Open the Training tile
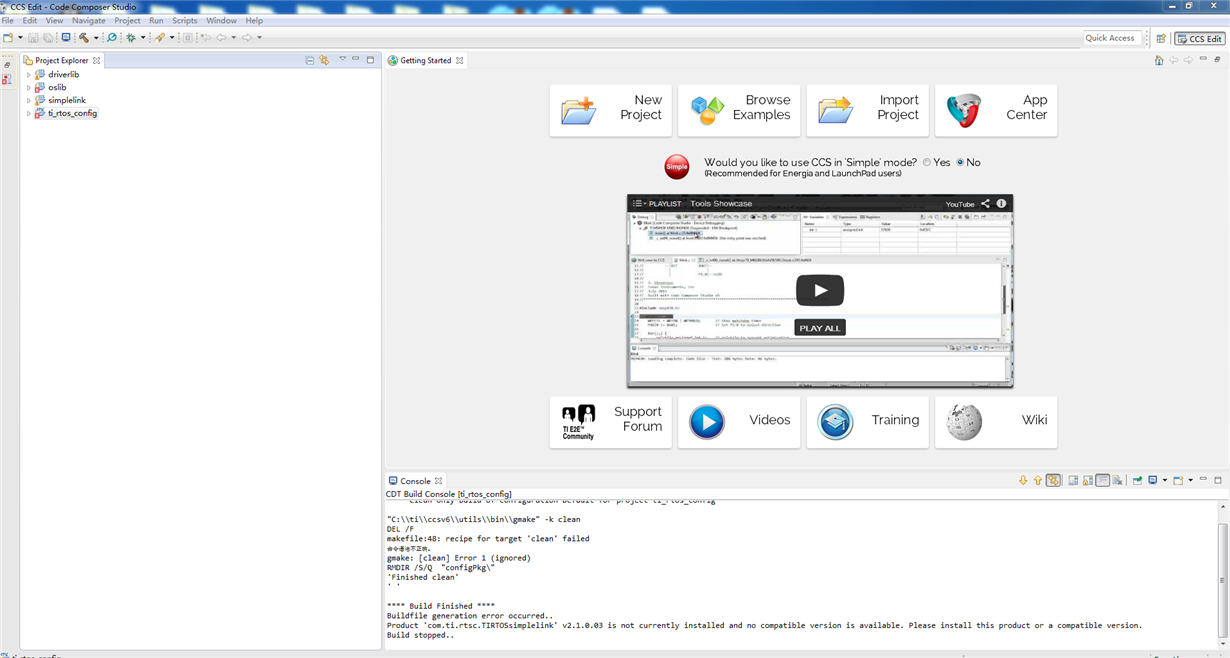 868,422
